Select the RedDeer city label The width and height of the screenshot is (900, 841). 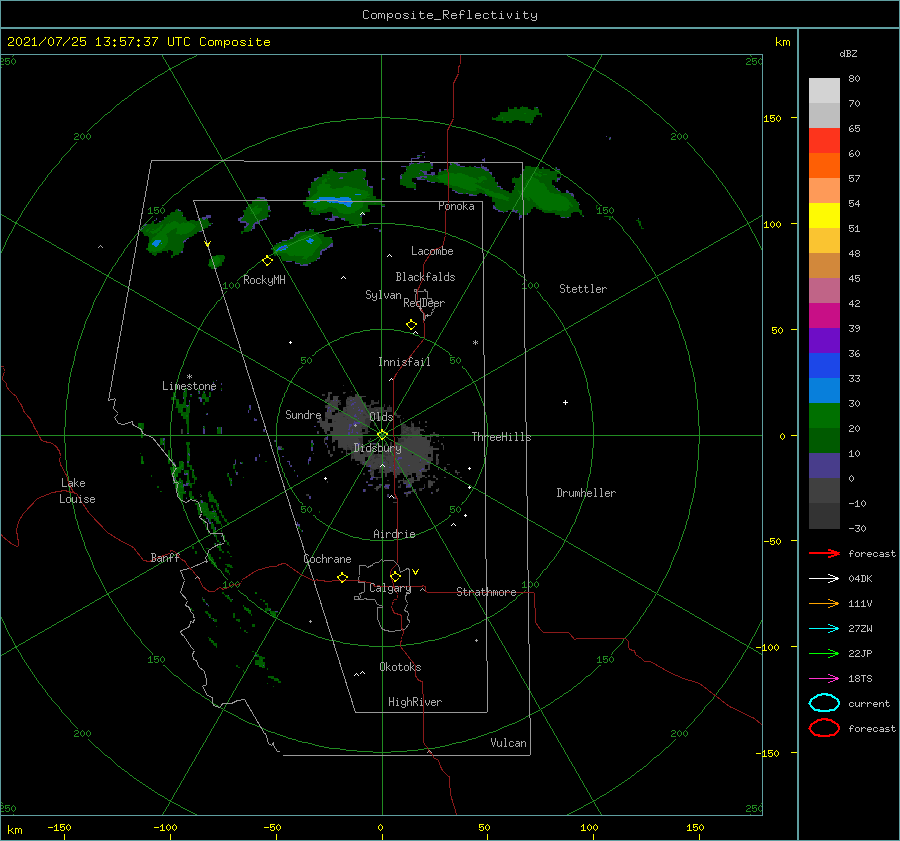pos(424,303)
